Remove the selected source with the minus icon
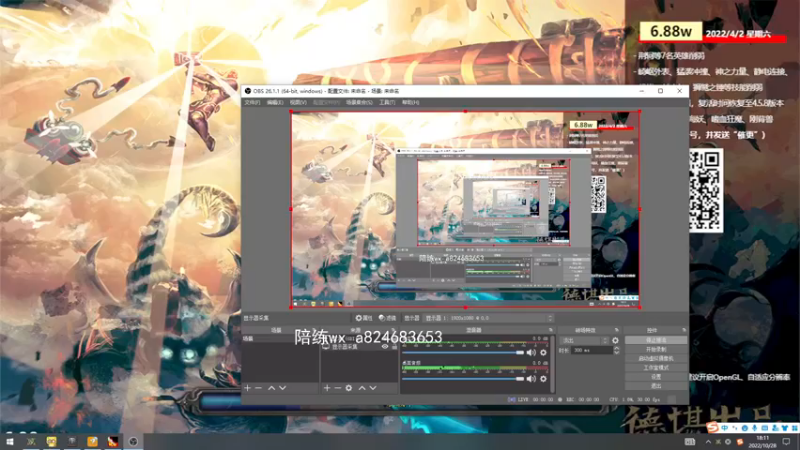The image size is (800, 450). coord(337,388)
